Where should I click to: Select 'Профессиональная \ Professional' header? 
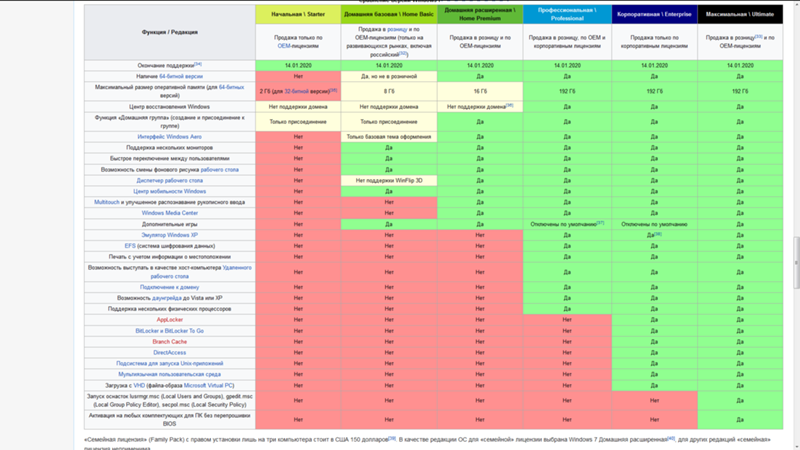[567, 14]
